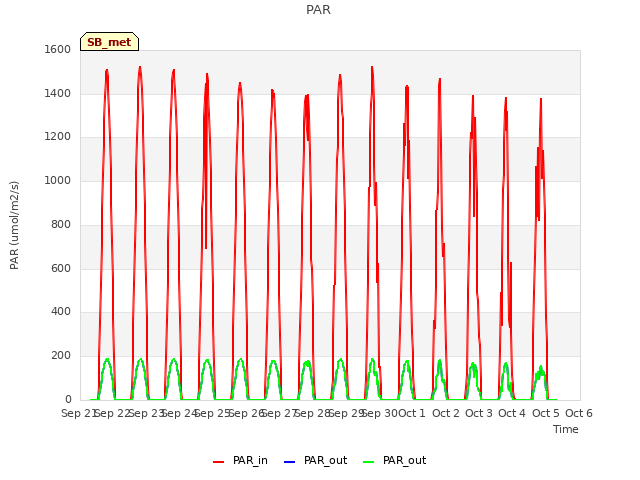Image resolution: width=640 pixels, height=480 pixels.
Task: Click the green PAR_out legend swatch
Action: point(369,462)
